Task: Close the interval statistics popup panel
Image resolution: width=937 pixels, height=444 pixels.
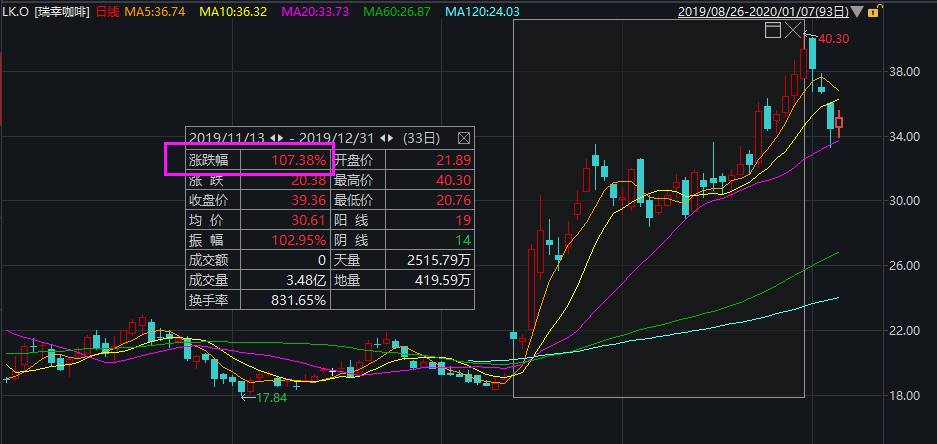Action: point(463,137)
